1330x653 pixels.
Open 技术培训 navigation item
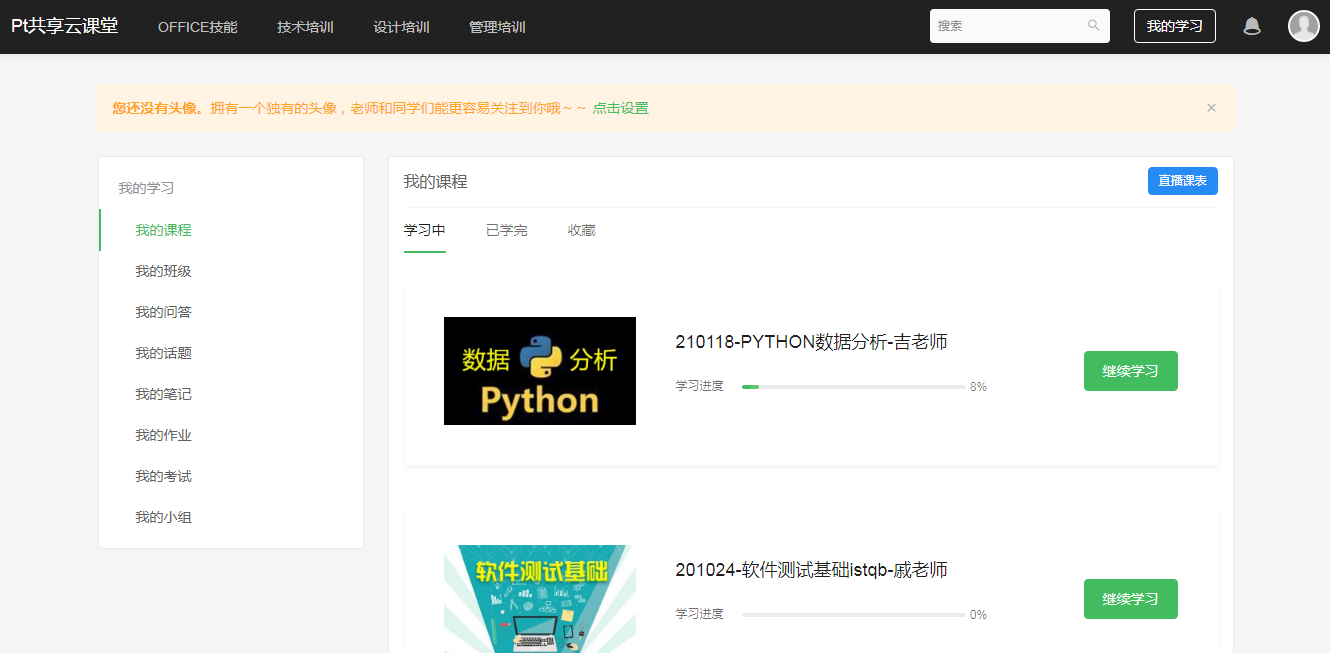click(x=305, y=27)
